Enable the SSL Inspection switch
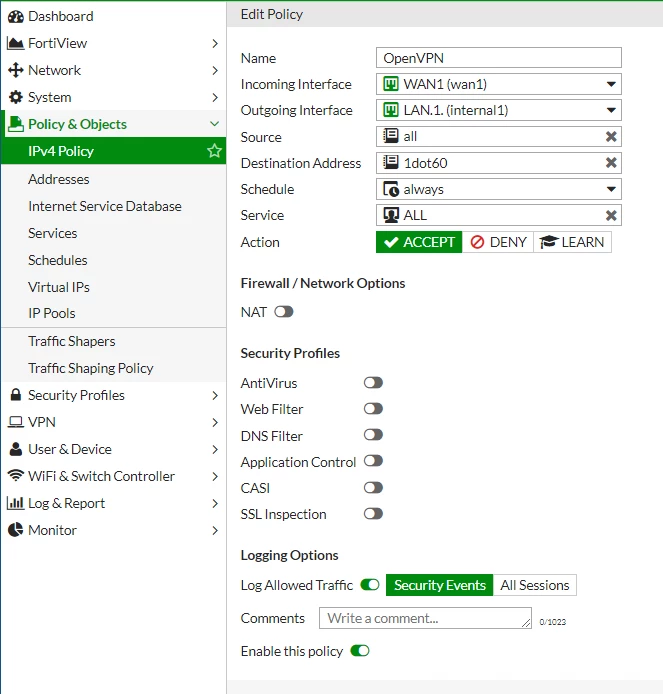 373,514
